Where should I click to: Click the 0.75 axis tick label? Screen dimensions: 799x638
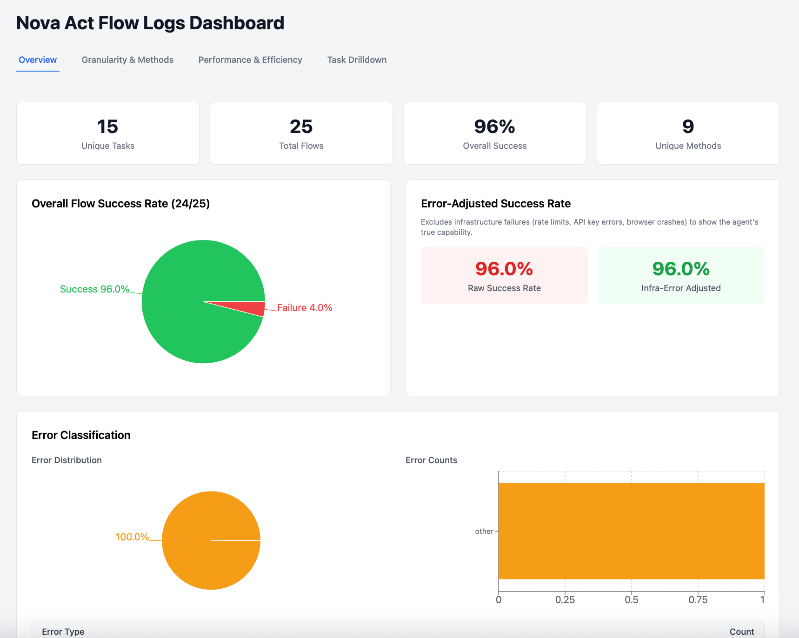[x=698, y=600]
